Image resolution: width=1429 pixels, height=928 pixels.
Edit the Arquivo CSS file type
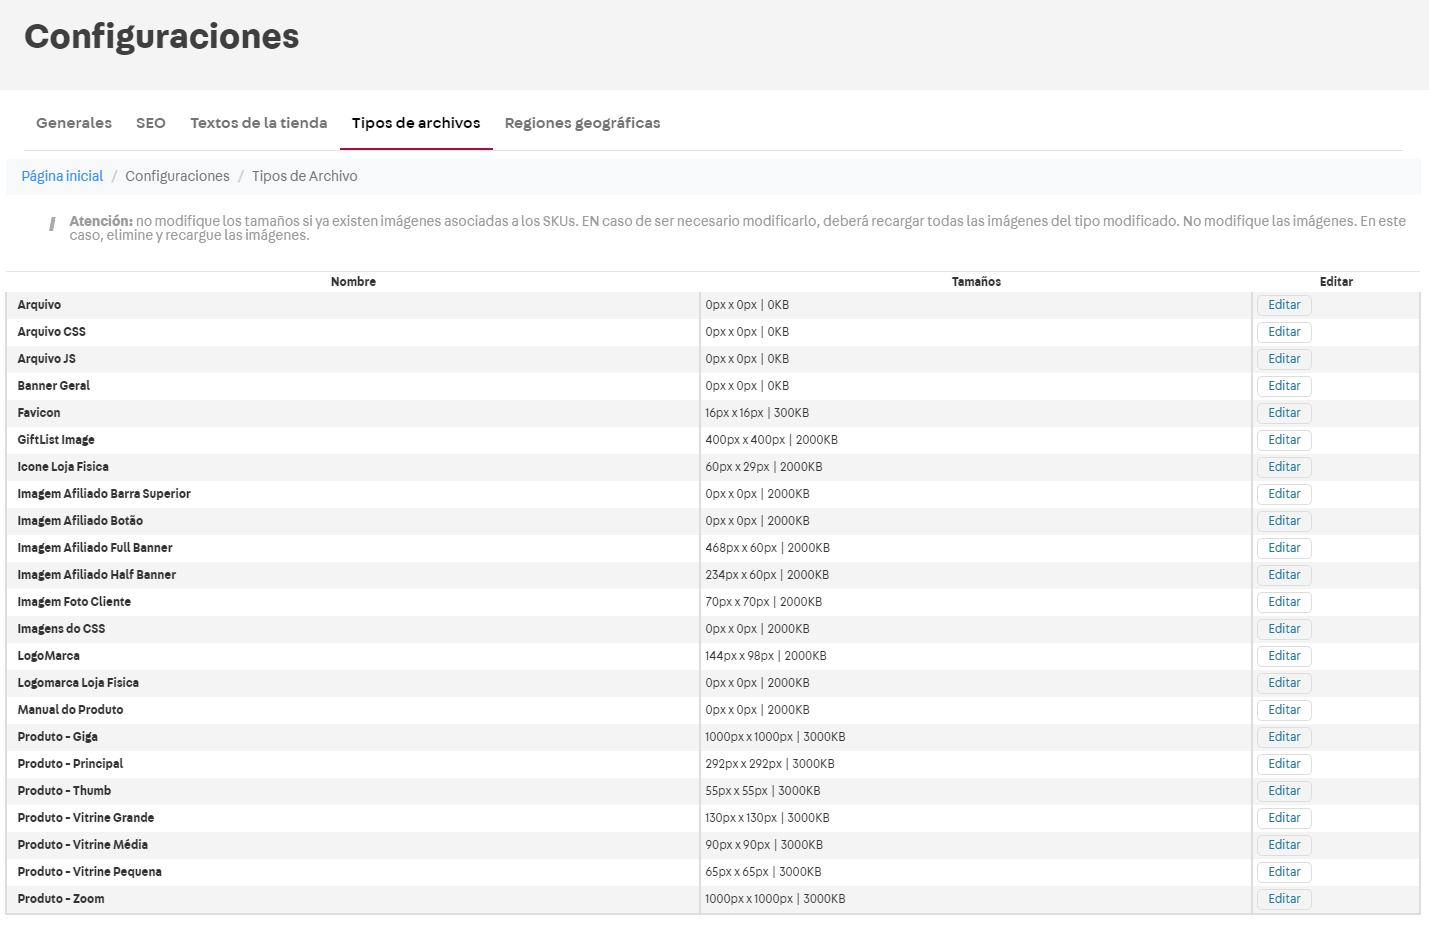[1284, 332]
